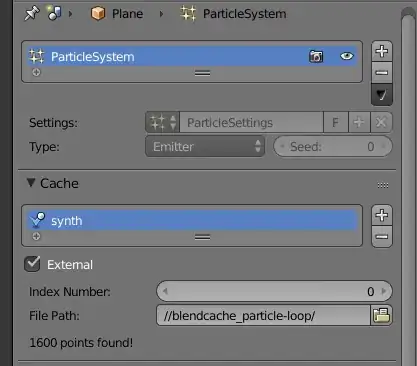Viewport: 417px width, 366px height.
Task: Increase Seed with right arrow
Action: click(x=383, y=146)
